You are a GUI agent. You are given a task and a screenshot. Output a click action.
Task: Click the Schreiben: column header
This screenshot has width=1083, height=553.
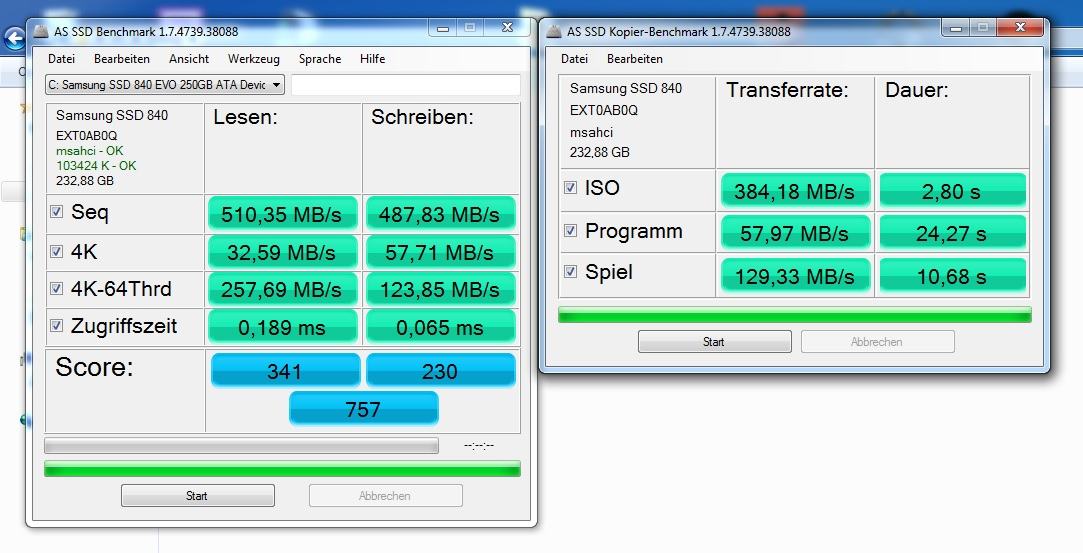pyautogui.click(x=422, y=117)
